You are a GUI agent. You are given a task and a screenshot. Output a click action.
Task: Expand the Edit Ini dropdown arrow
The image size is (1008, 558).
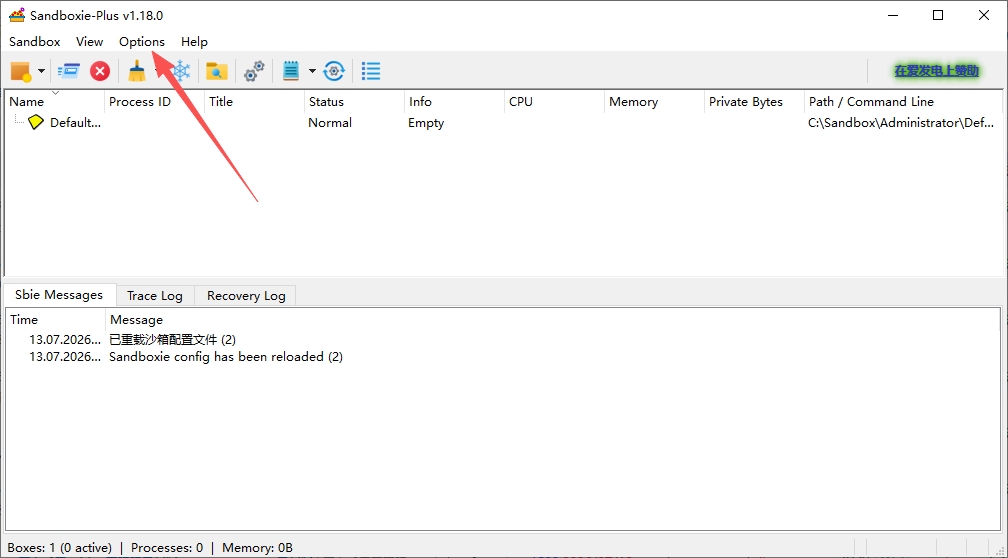[312, 71]
